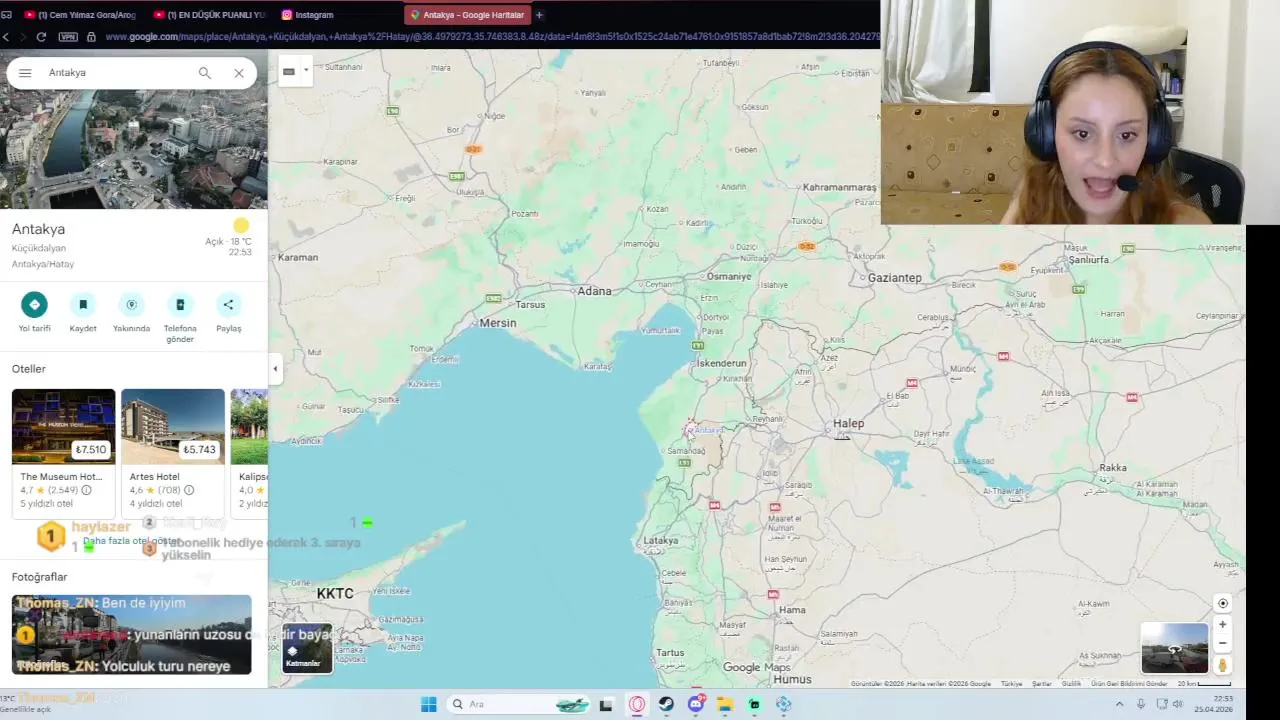Viewport: 1280px width, 720px height.
Task: Open the Fotoğraflar street photo thumbnail
Action: coord(131,635)
